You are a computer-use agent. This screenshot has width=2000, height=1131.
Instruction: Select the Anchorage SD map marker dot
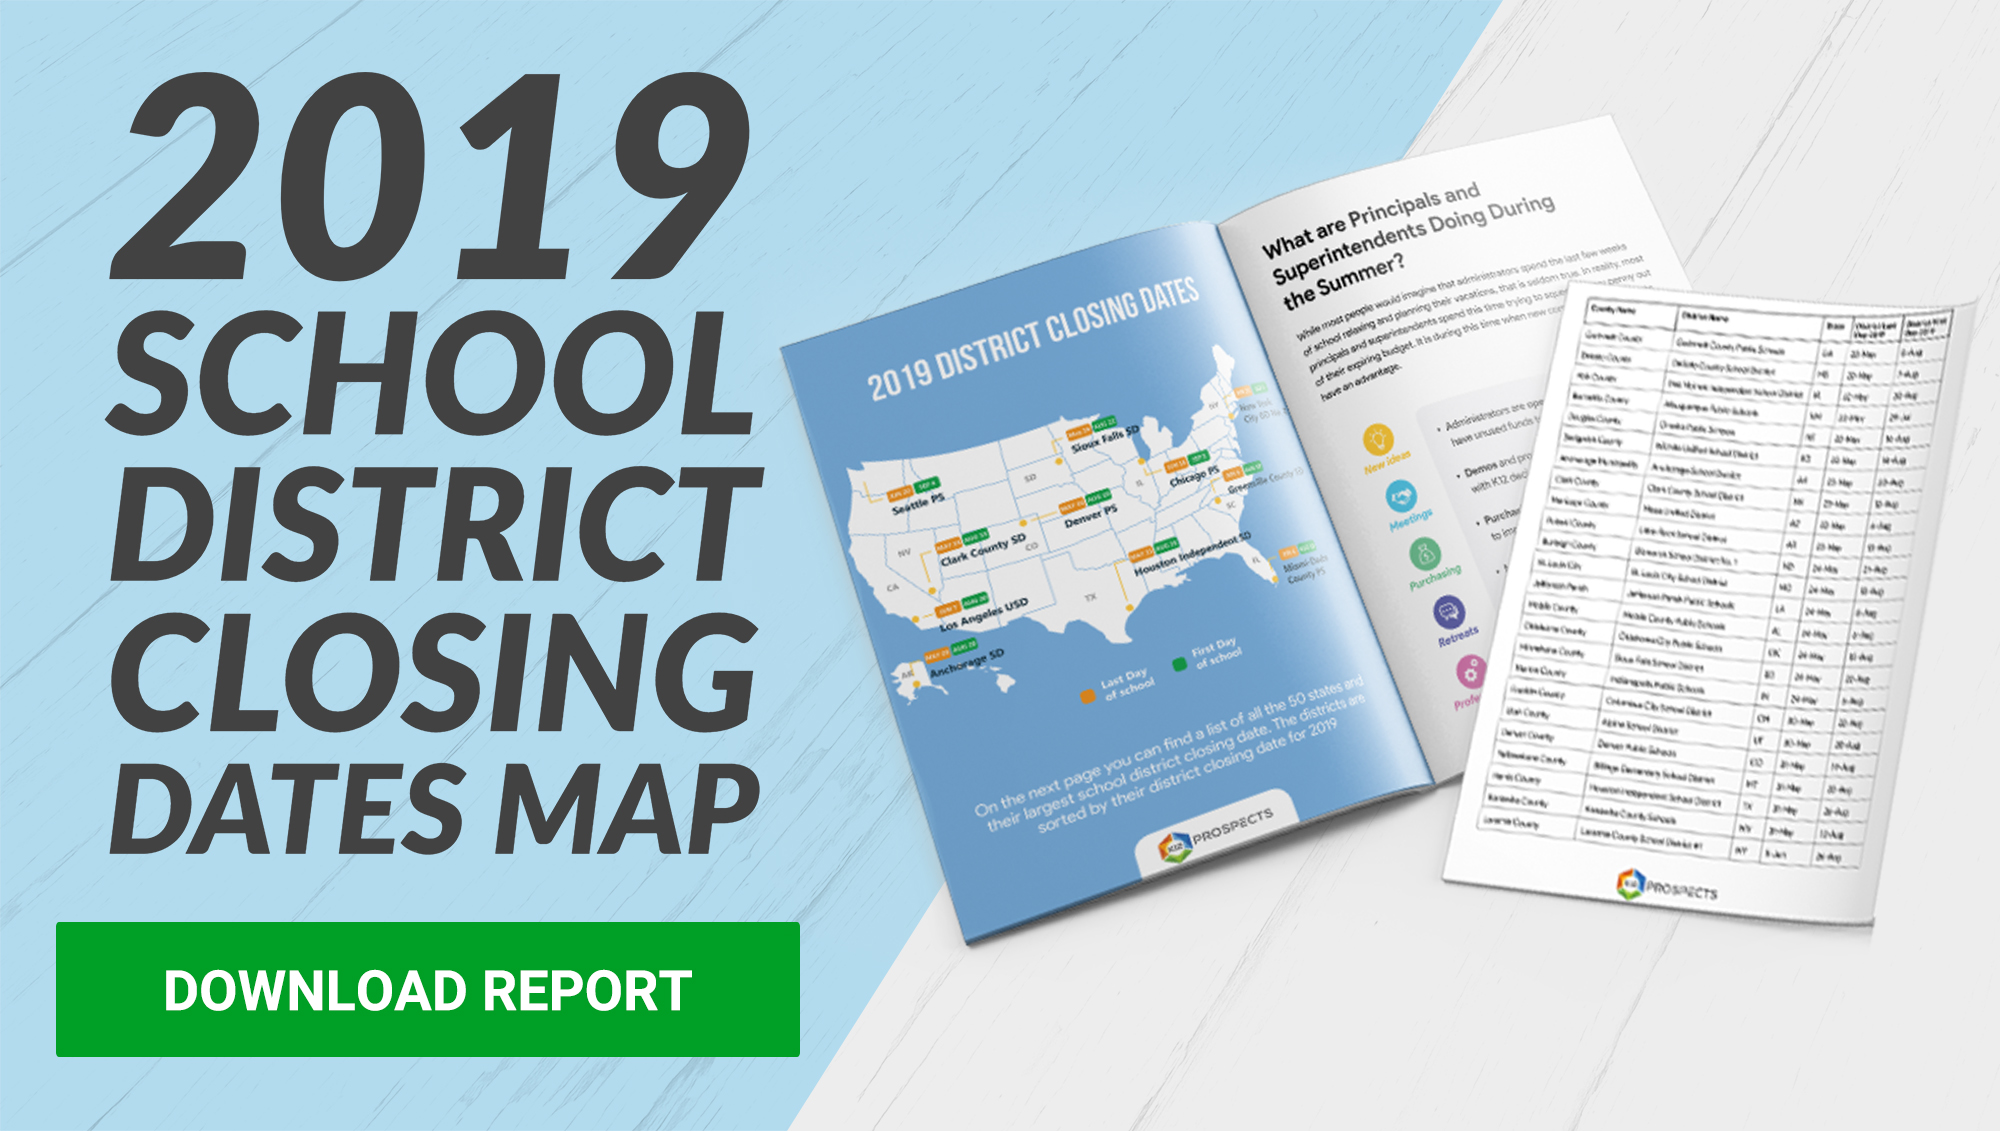[x=916, y=682]
